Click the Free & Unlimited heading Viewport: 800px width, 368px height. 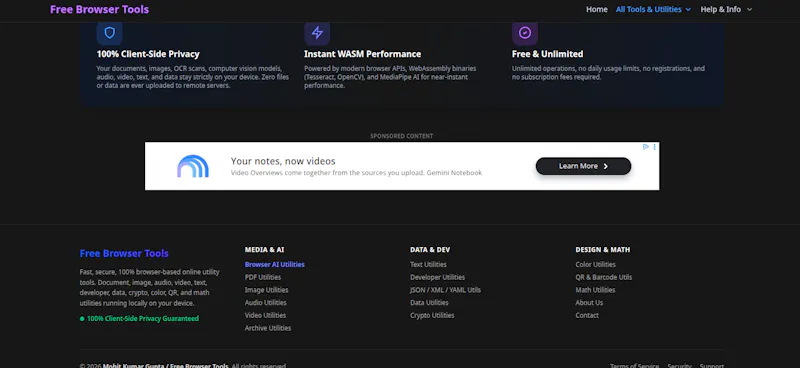[x=547, y=54]
